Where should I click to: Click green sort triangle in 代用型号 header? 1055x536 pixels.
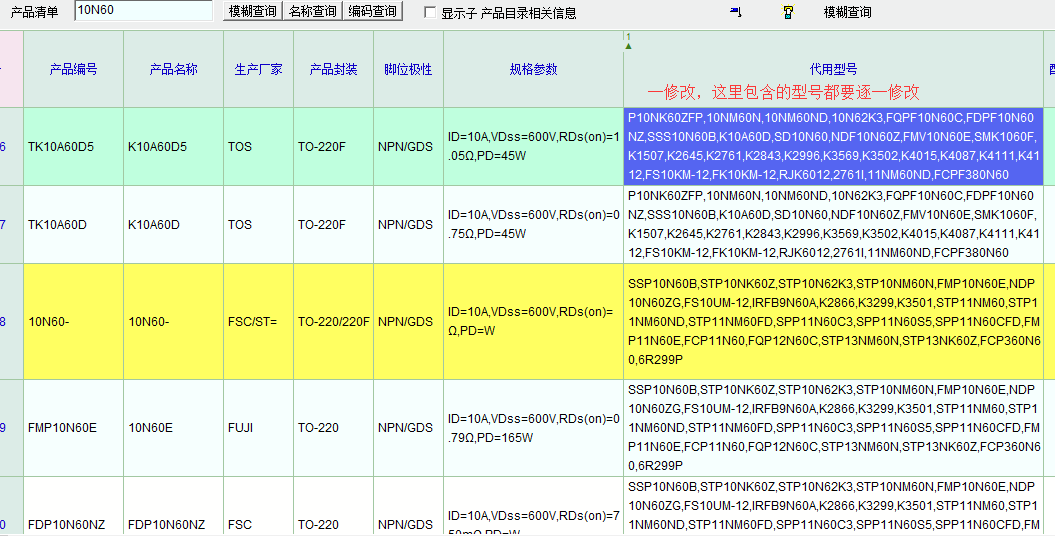[628, 46]
